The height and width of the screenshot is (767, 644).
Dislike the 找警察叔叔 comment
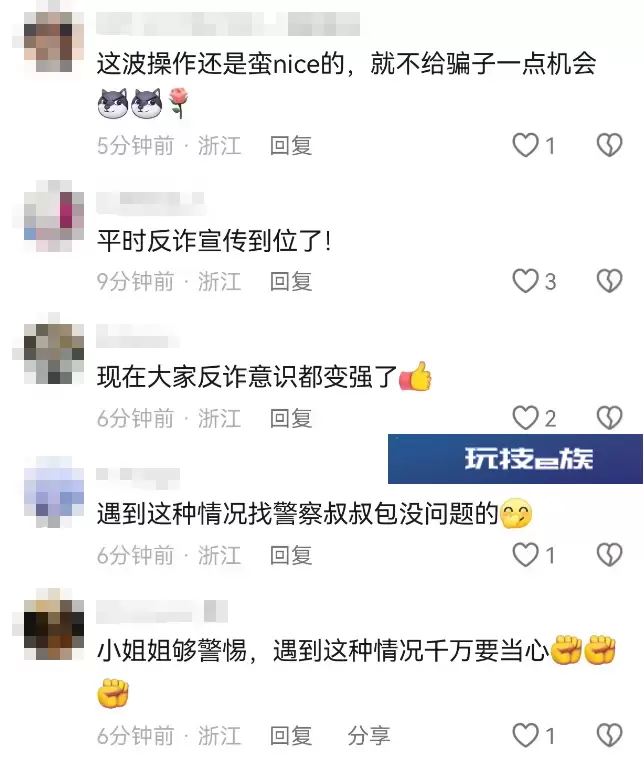point(609,555)
